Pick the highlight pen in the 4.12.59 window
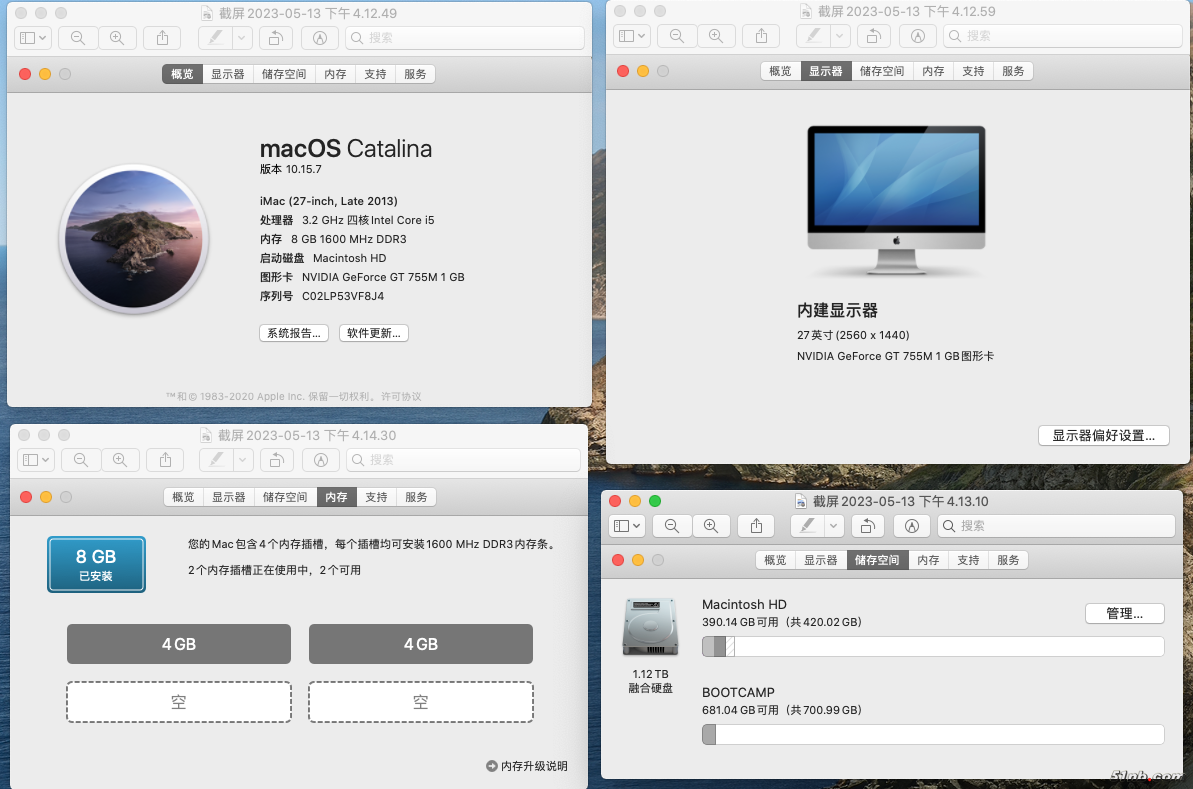 813,36
